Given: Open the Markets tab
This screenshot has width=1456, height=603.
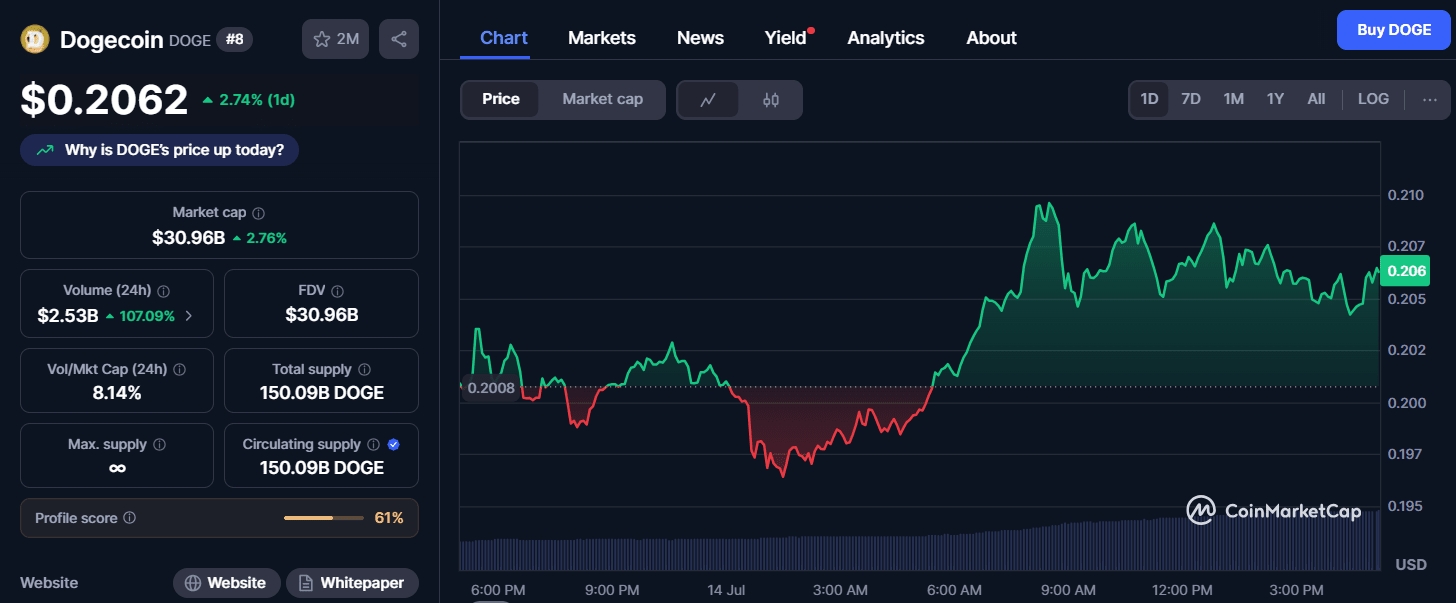Looking at the screenshot, I should click(602, 38).
